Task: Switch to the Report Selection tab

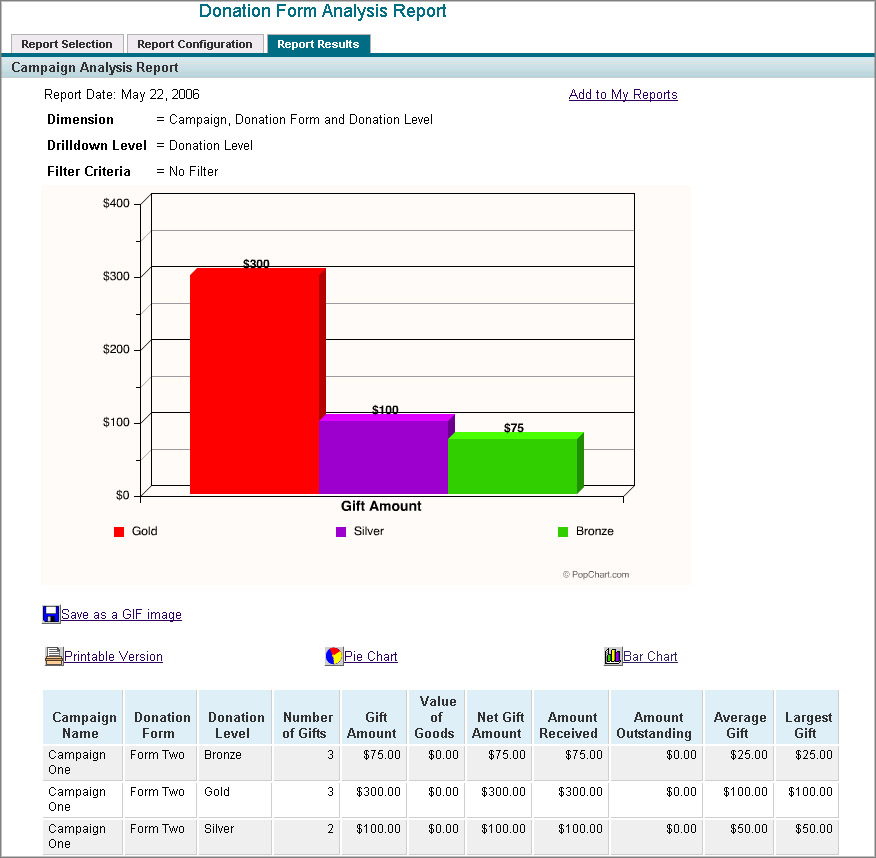Action: click(67, 44)
